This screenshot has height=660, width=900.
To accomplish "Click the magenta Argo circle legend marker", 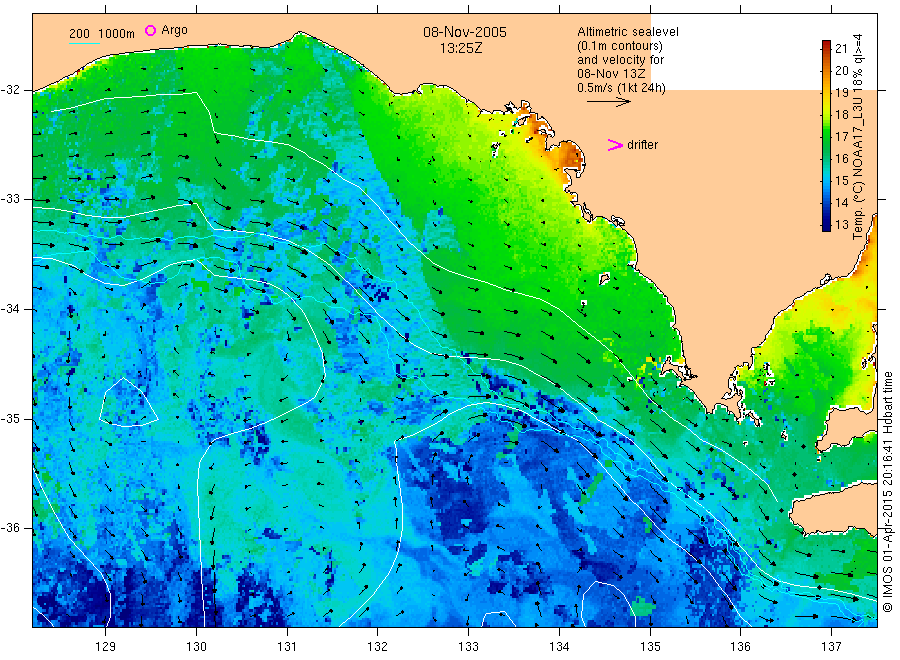I will click(x=150, y=30).
